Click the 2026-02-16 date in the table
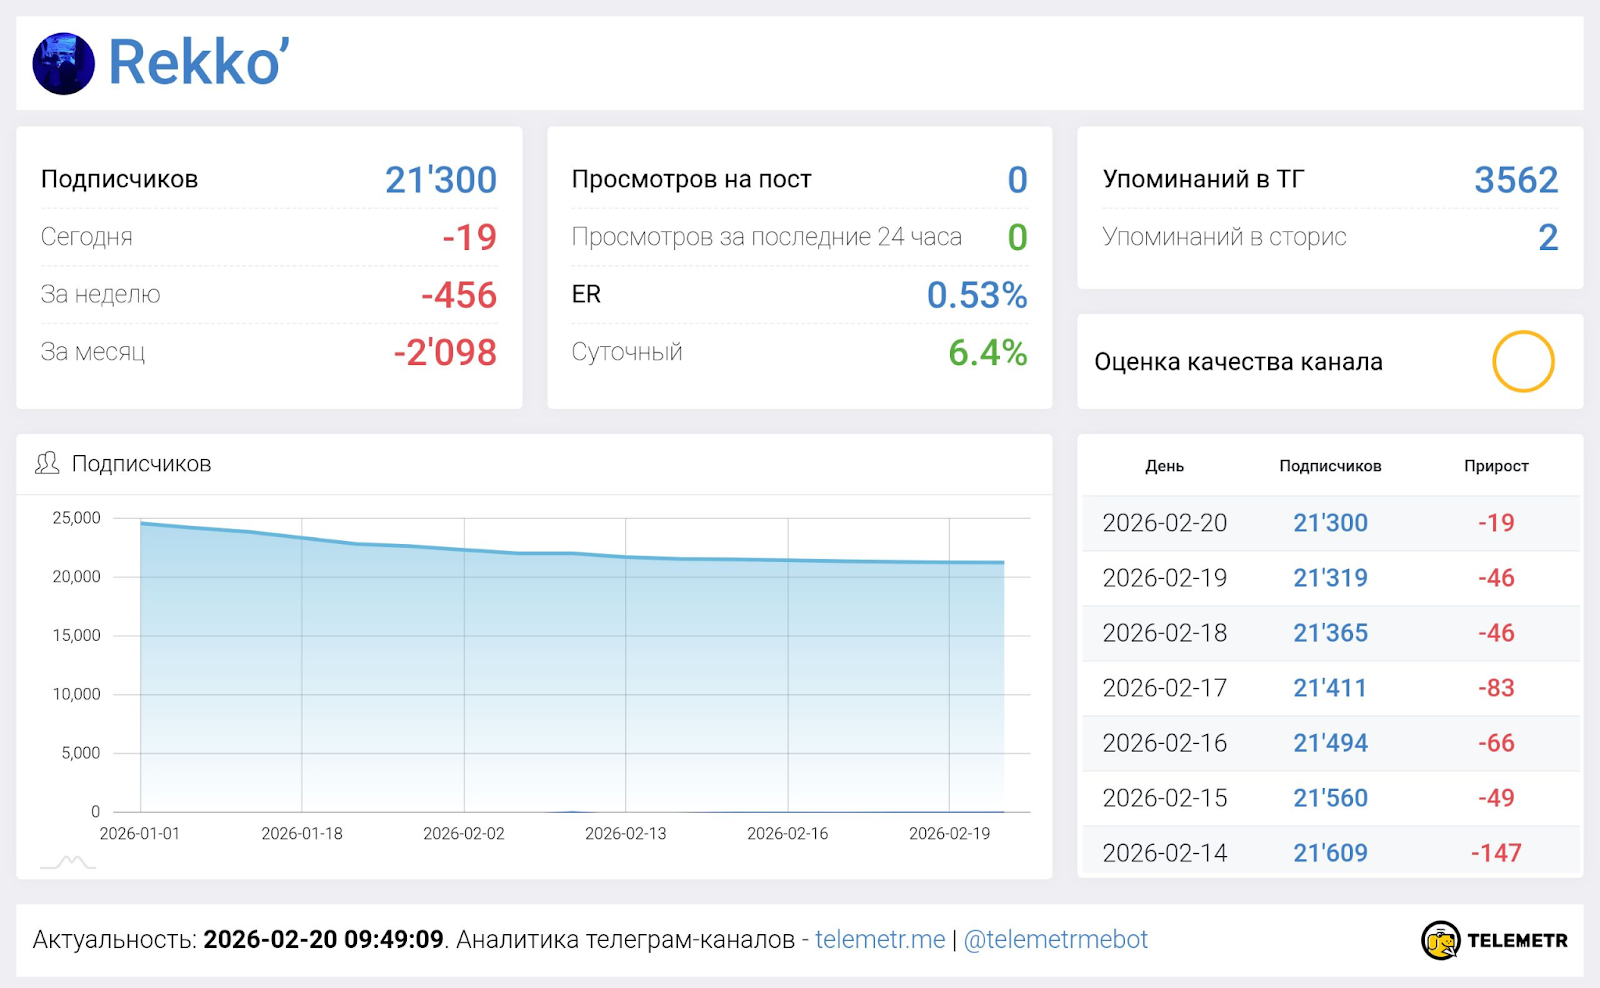This screenshot has width=1600, height=988. [1164, 743]
